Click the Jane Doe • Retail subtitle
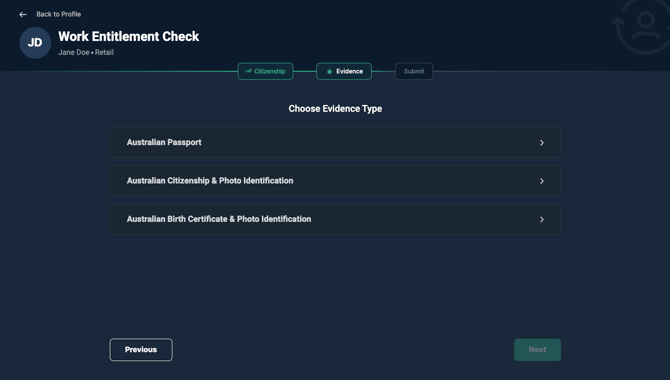The image size is (670, 380). [x=86, y=52]
